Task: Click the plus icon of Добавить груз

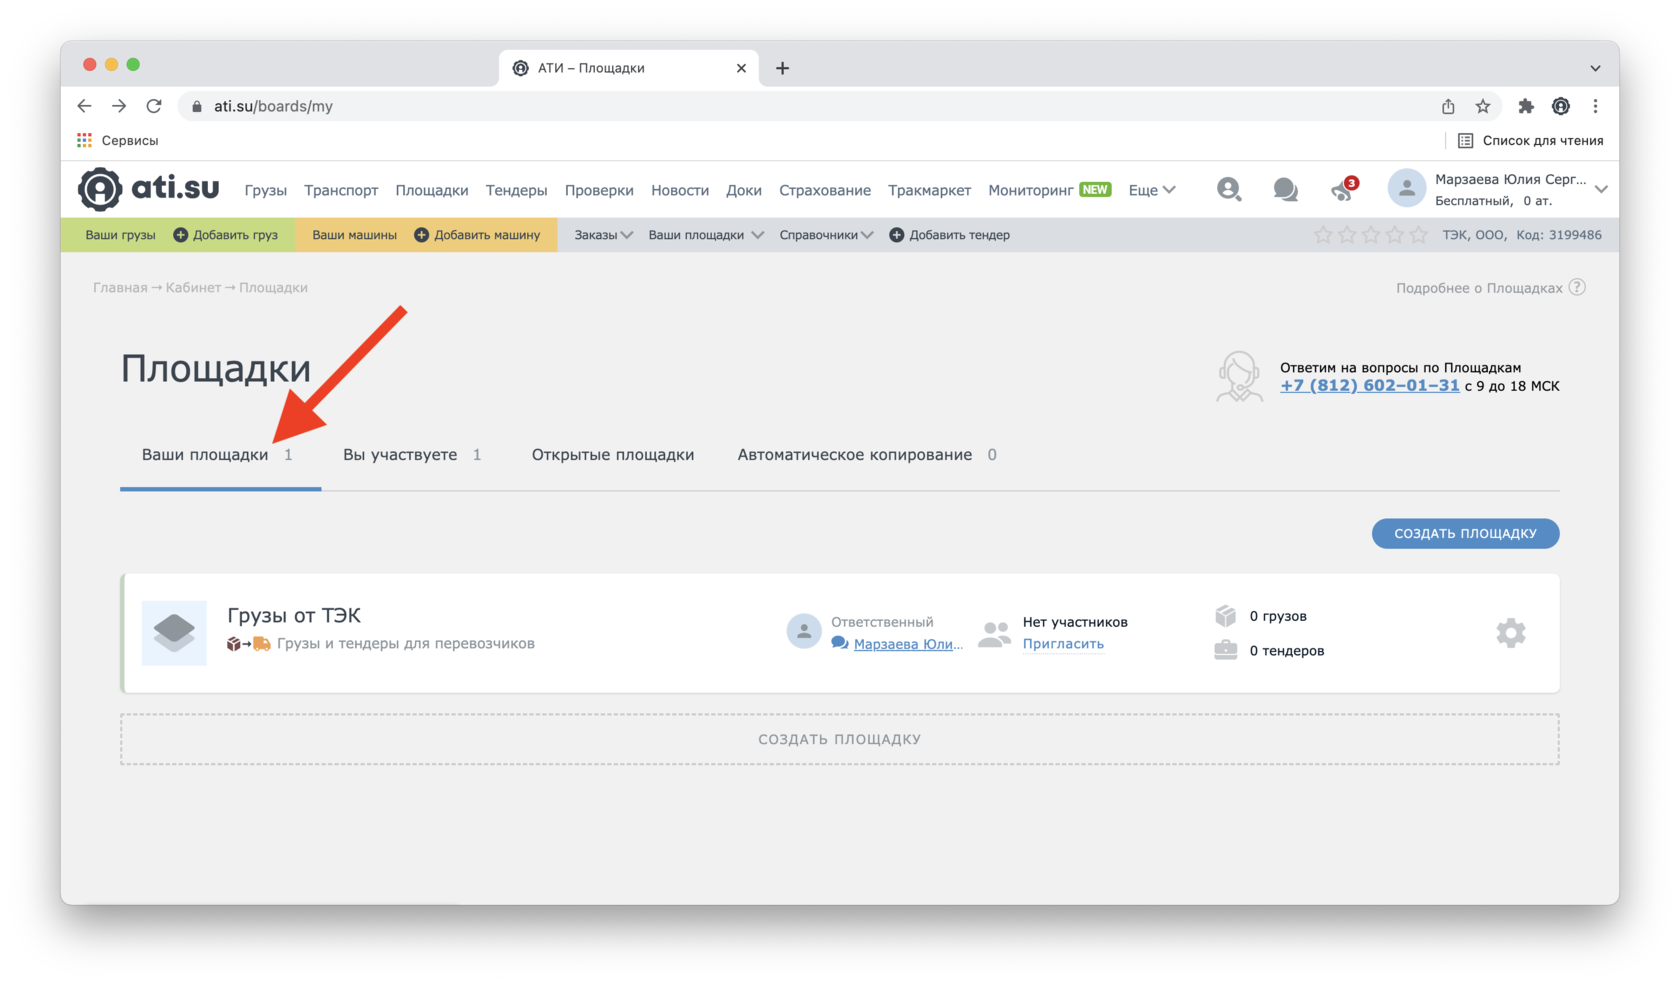Action: (x=180, y=235)
